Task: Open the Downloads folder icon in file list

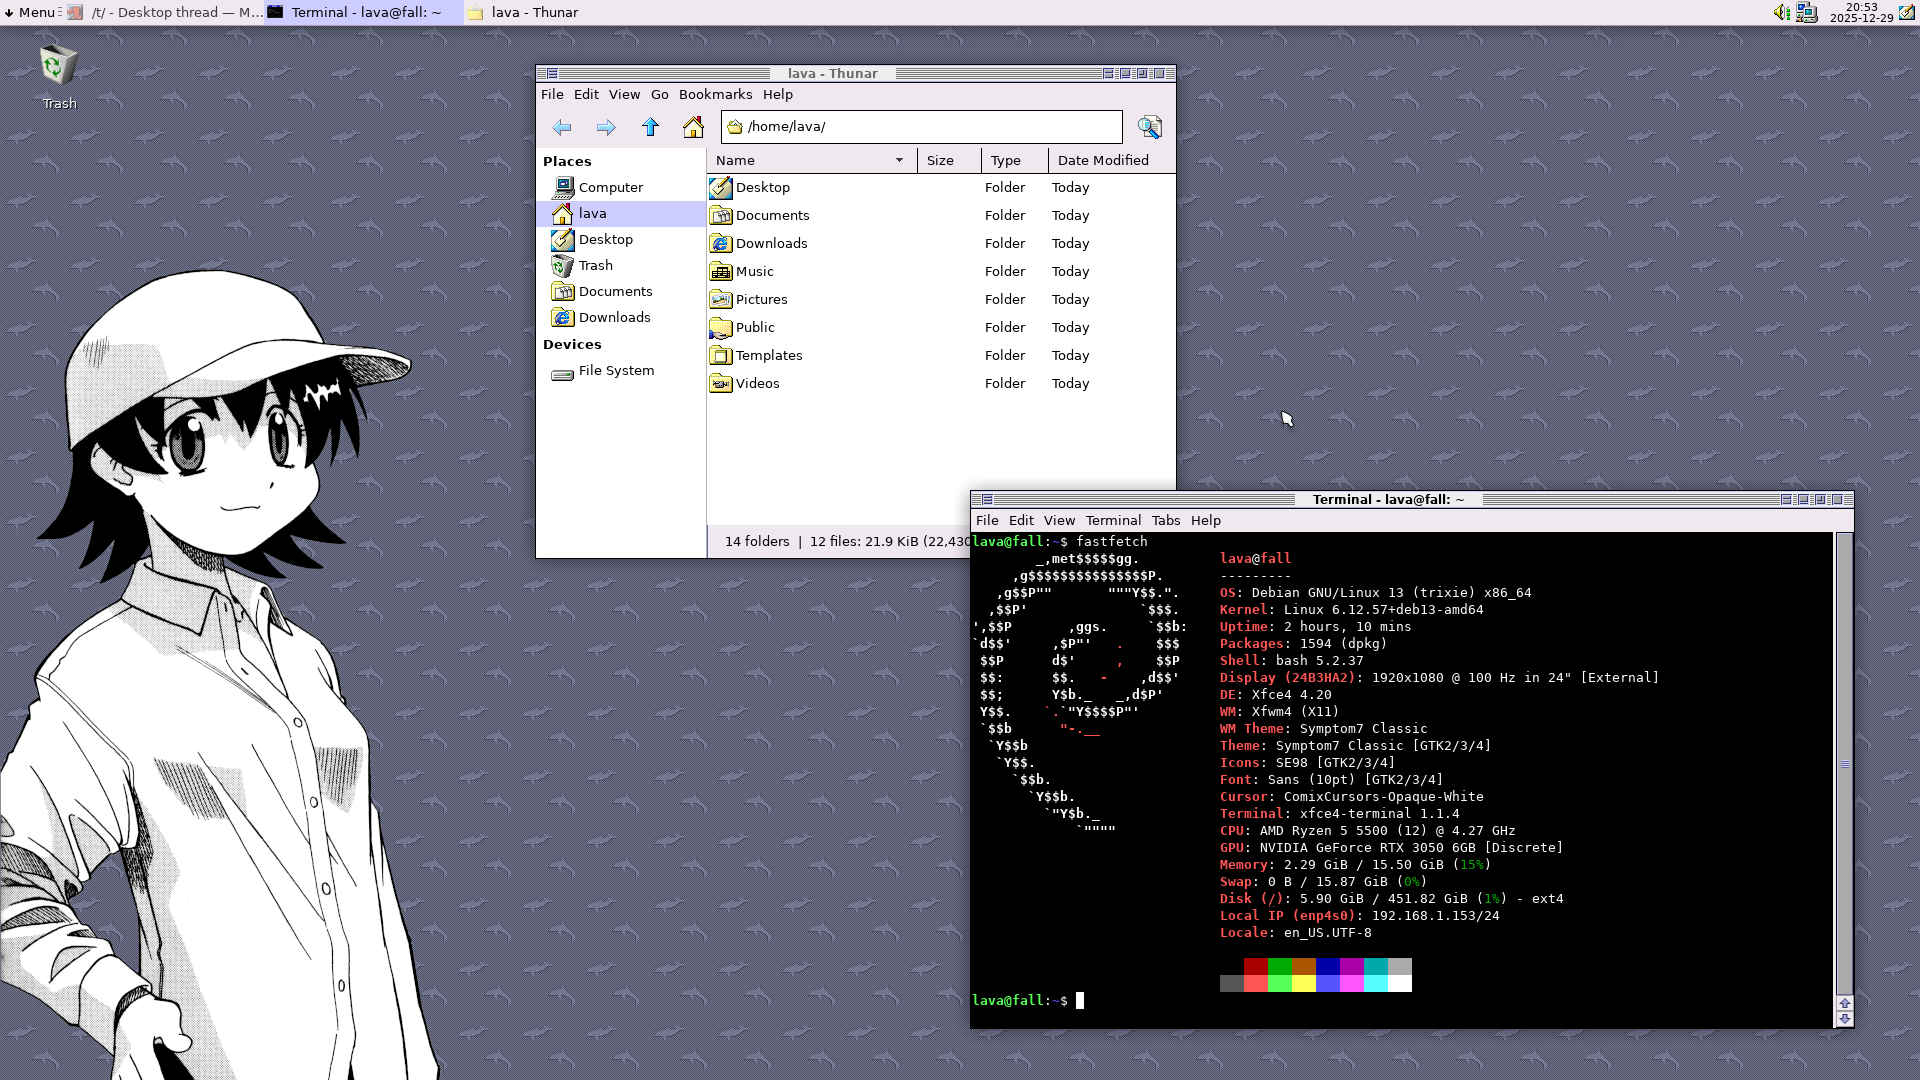Action: coord(721,243)
